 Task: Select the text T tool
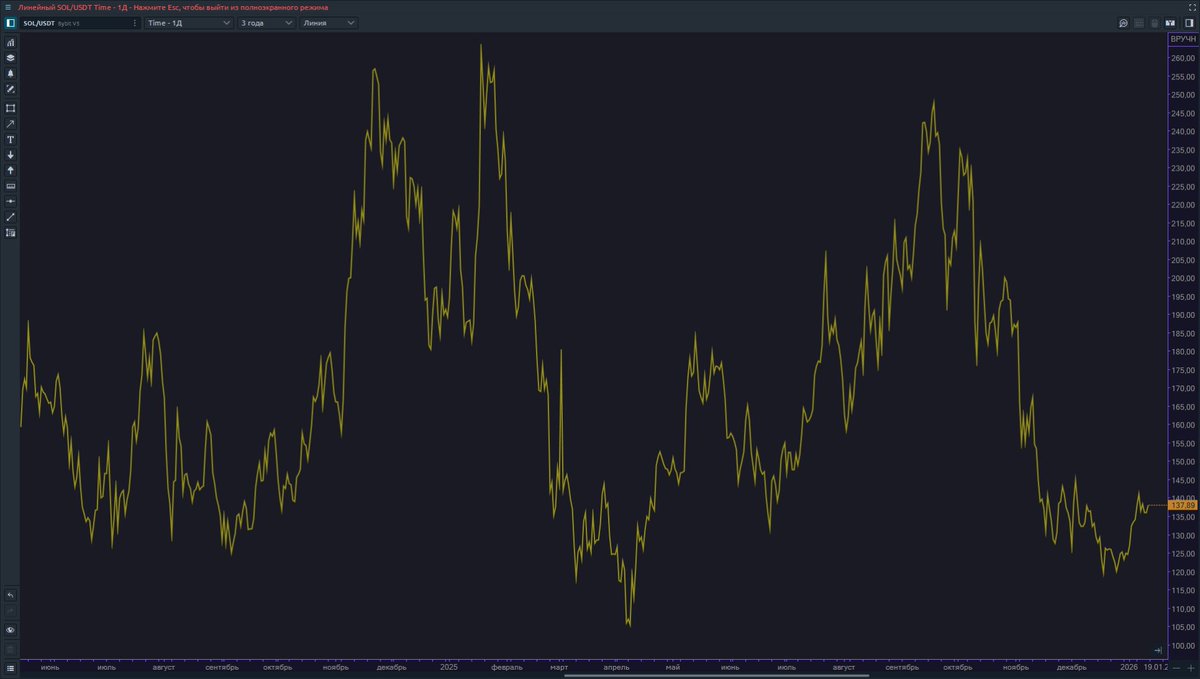11,139
